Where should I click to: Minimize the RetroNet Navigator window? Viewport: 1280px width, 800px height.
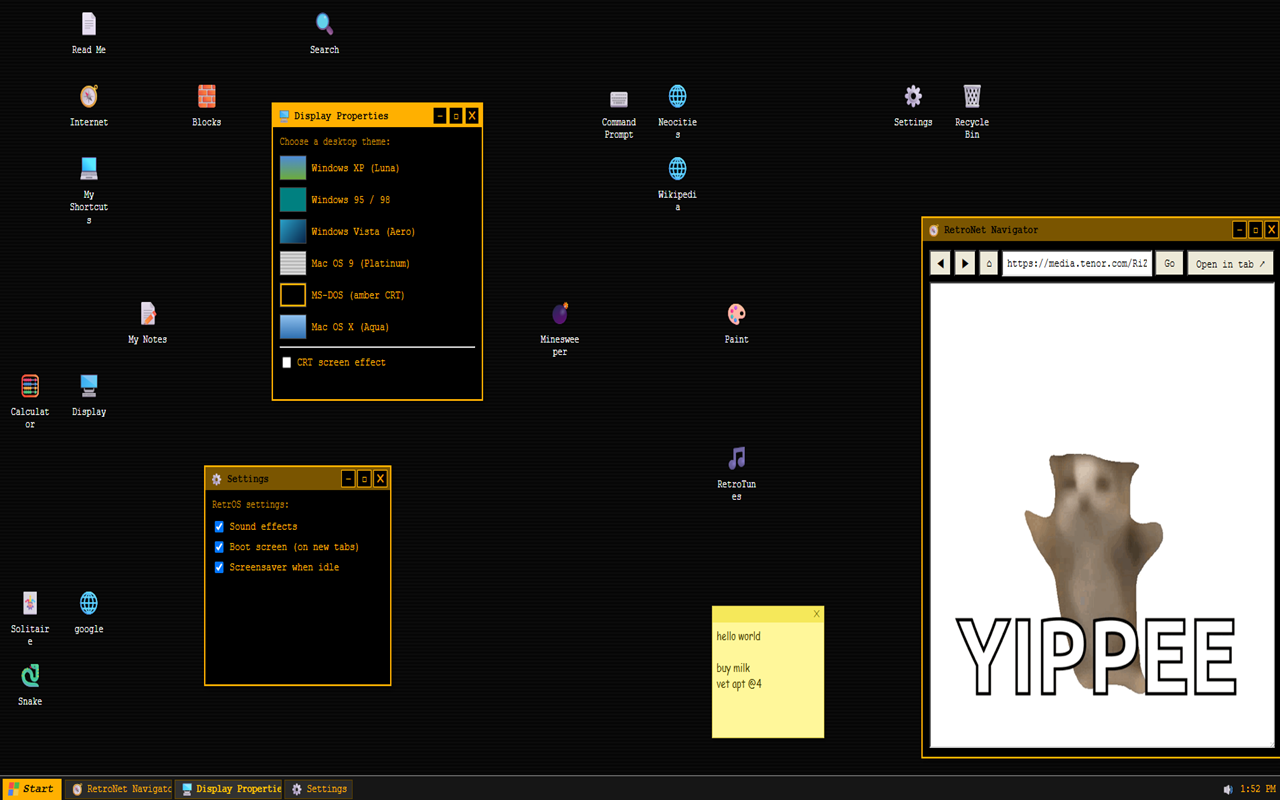1239,230
